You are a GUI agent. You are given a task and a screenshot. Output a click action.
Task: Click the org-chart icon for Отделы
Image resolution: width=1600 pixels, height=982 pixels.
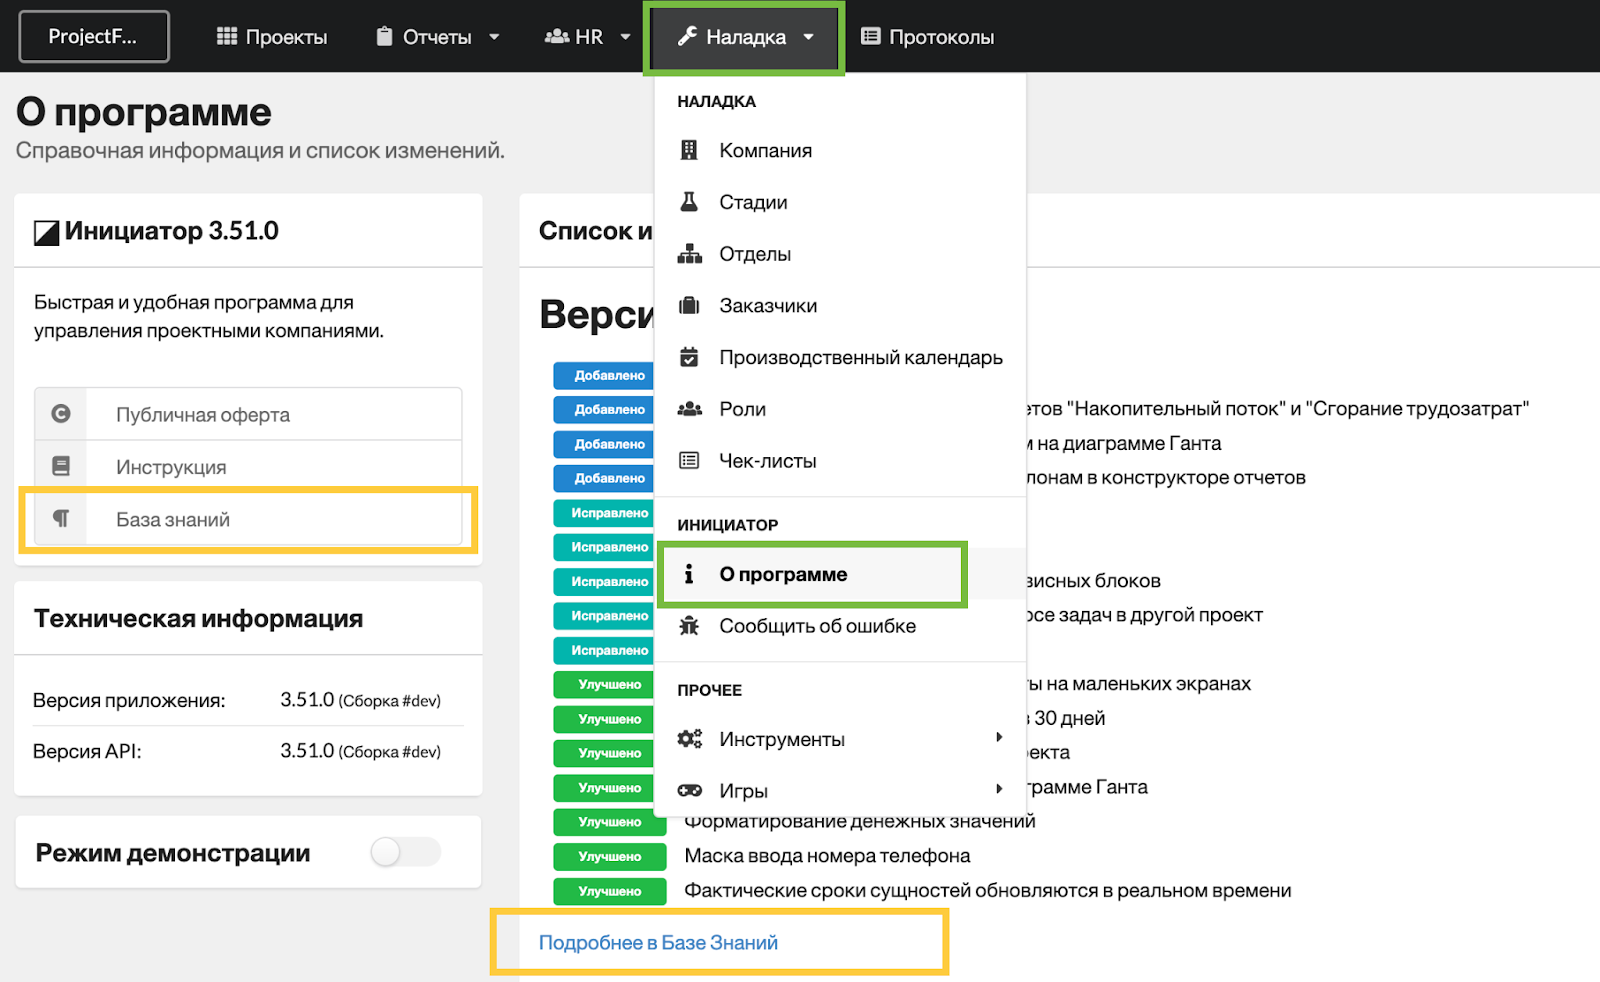(689, 254)
